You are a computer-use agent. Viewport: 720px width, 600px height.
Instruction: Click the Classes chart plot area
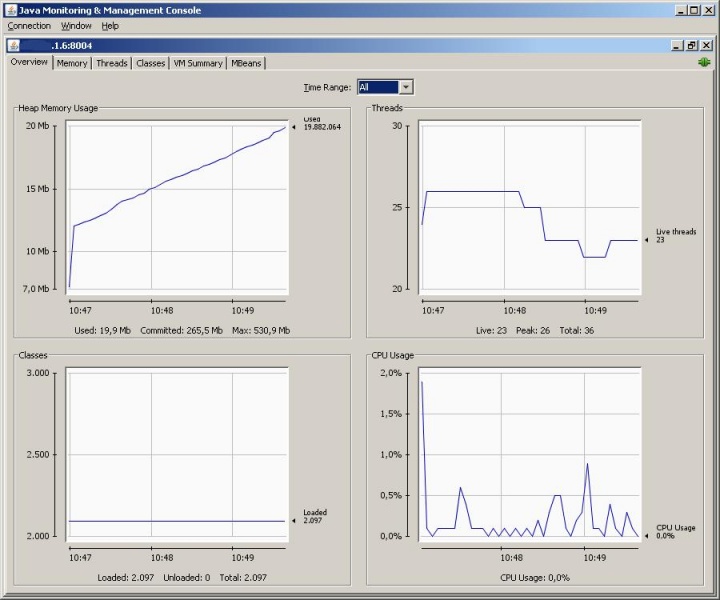pyautogui.click(x=177, y=454)
